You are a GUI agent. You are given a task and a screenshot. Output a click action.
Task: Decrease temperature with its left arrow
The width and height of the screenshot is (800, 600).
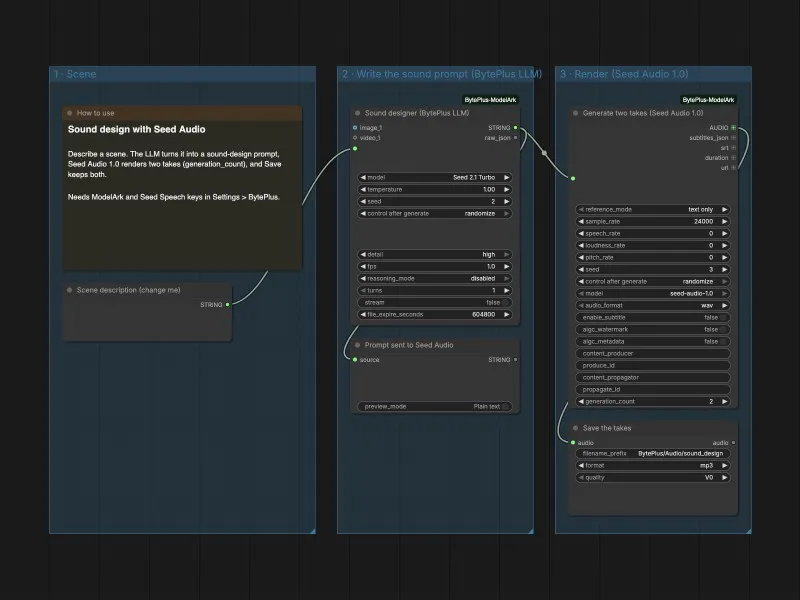363,190
